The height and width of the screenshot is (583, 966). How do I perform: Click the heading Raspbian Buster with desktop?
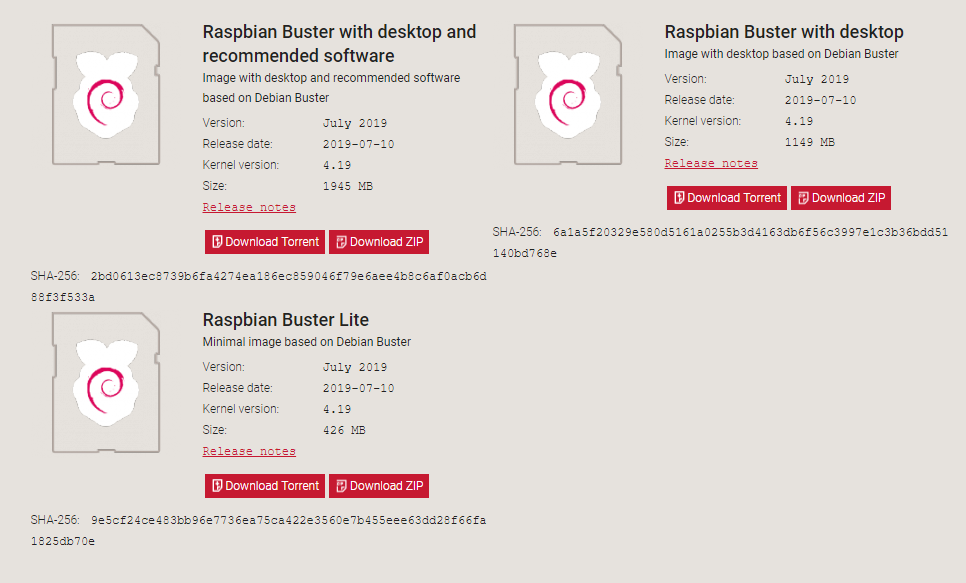(784, 32)
